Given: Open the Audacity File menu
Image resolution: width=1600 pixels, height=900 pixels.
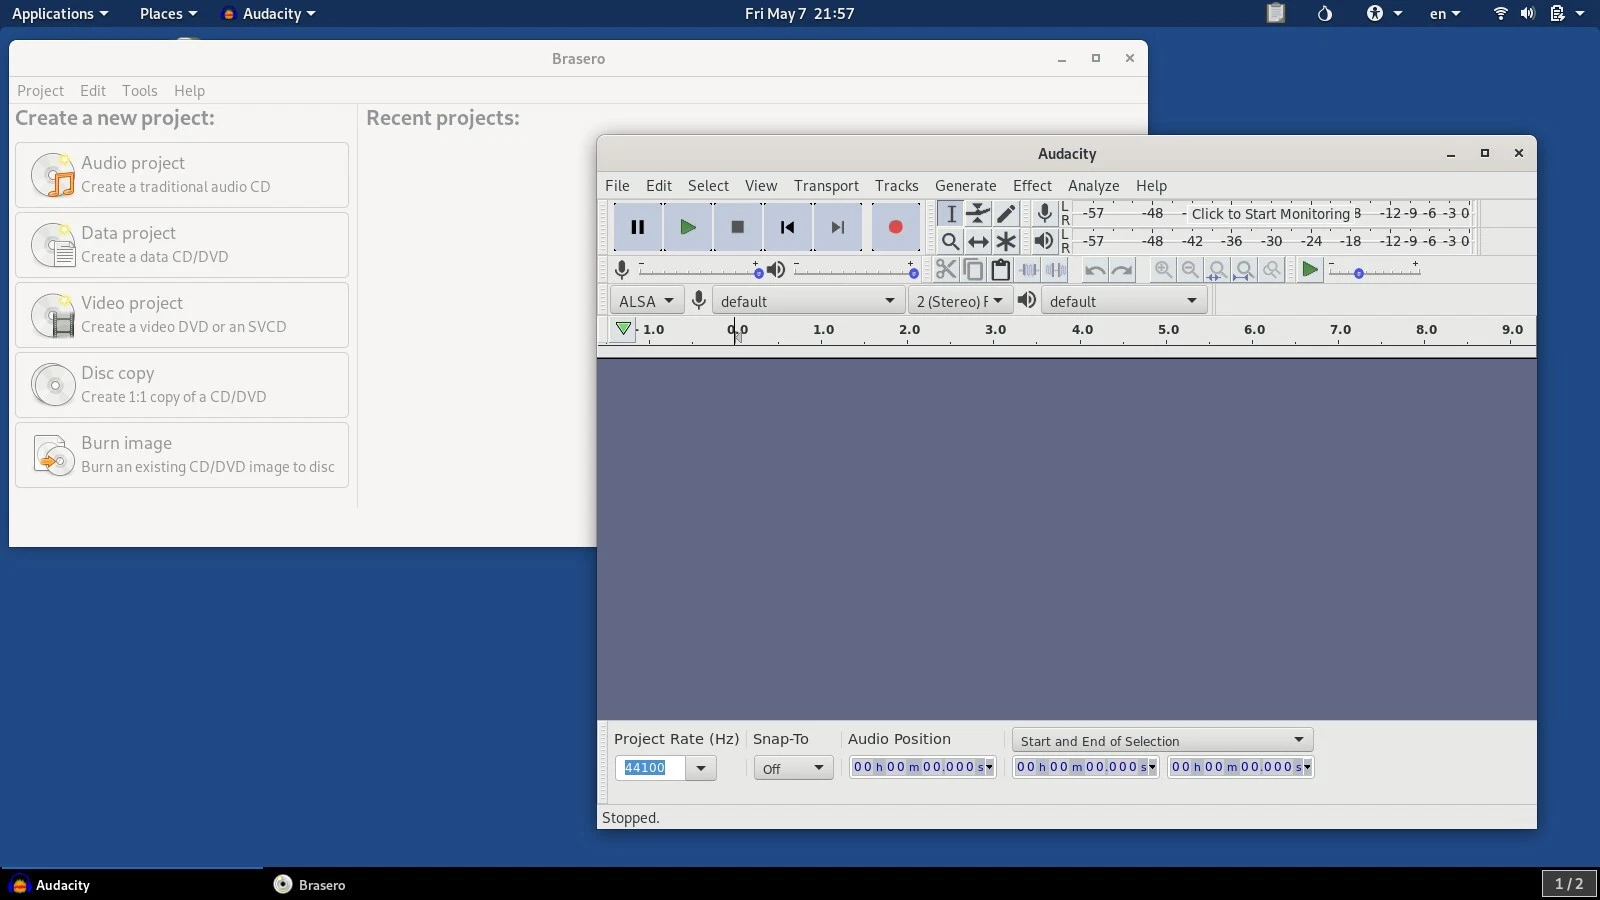Looking at the screenshot, I should pyautogui.click(x=617, y=186).
